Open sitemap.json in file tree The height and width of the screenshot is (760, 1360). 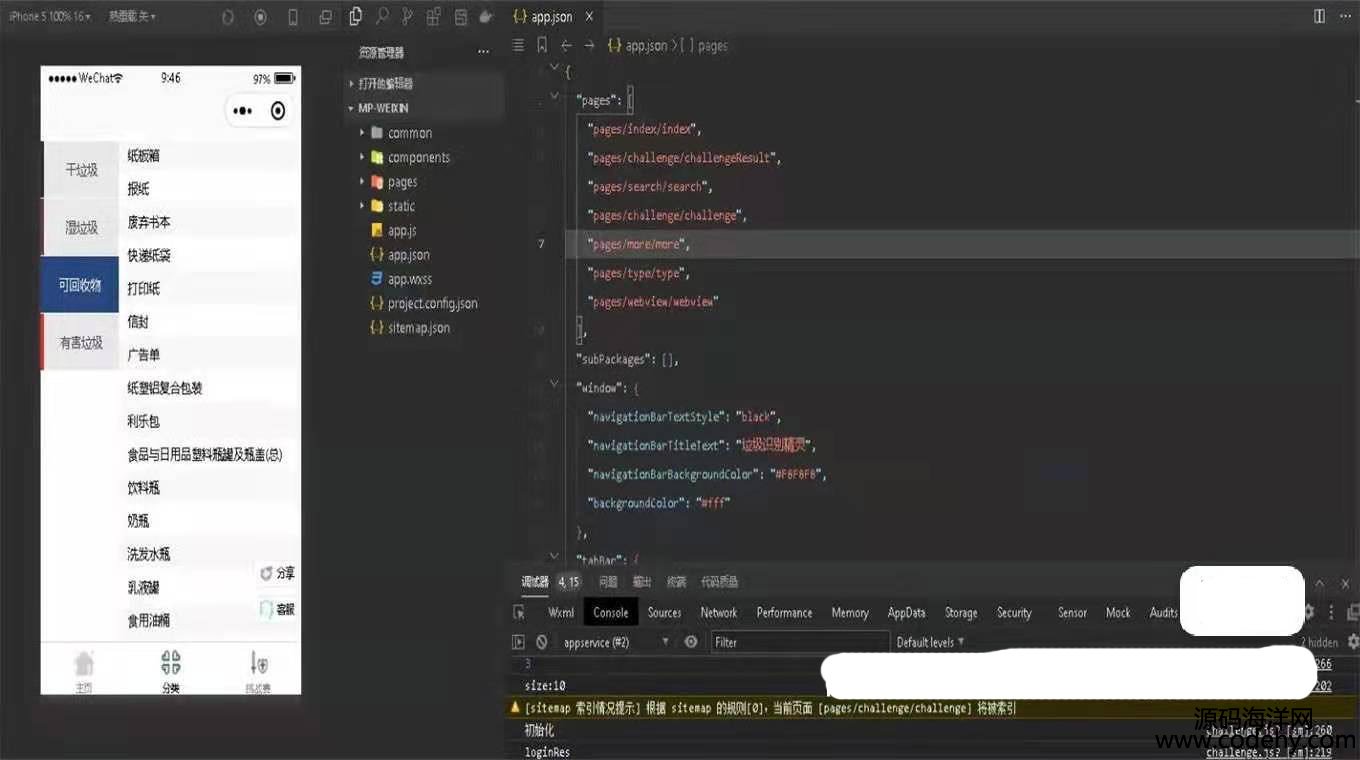coord(418,327)
